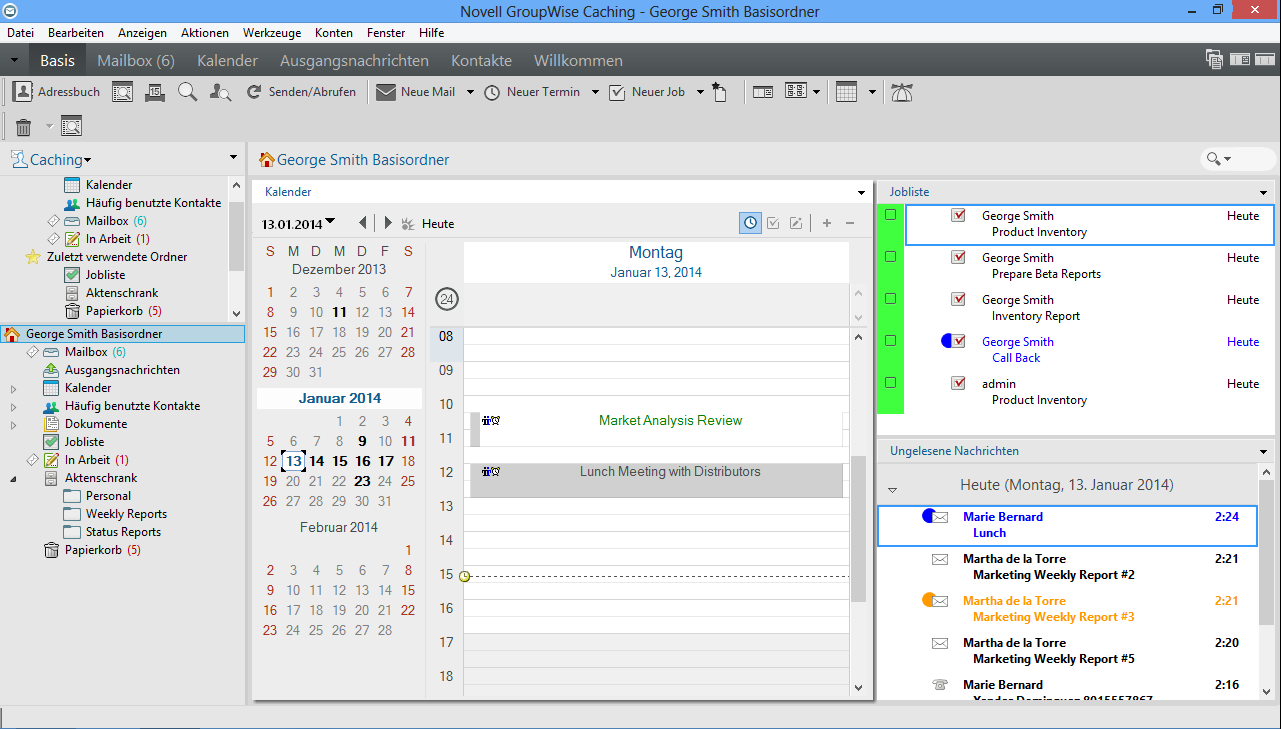
Task: Open the Aktionen menu
Action: pos(205,33)
